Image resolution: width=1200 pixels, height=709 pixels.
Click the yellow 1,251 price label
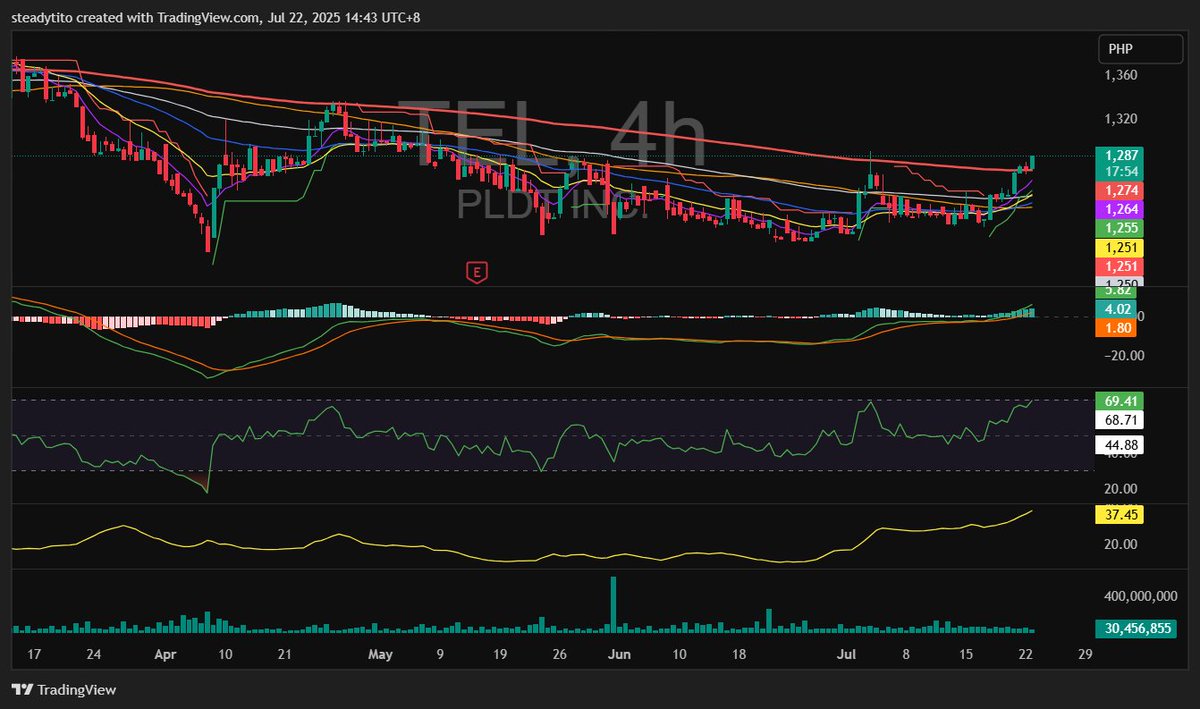(x=1119, y=247)
